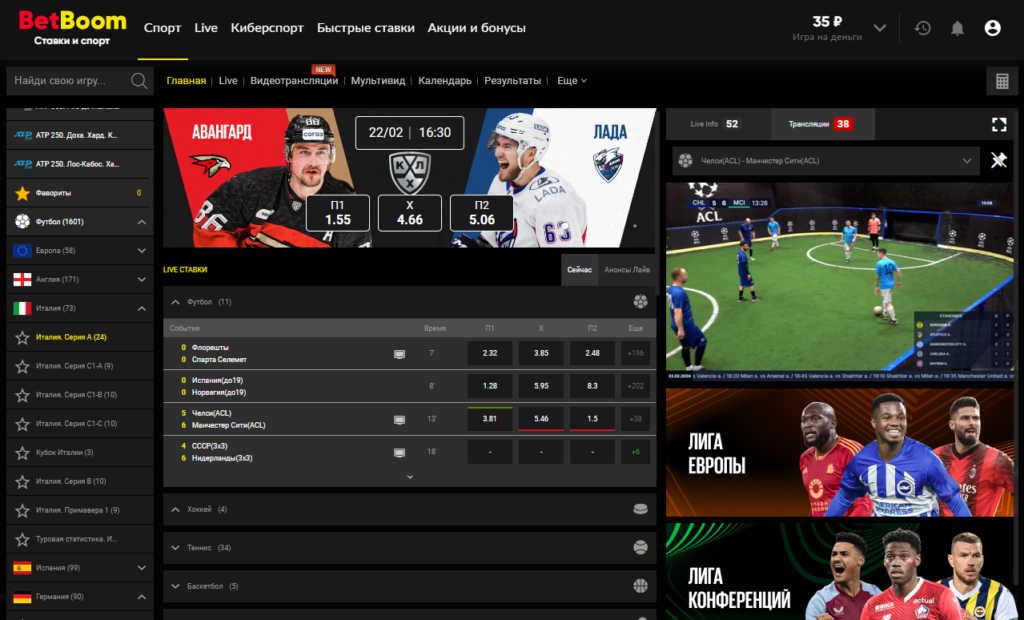Open user account profile icon
This screenshot has width=1024, height=620.
coord(992,28)
